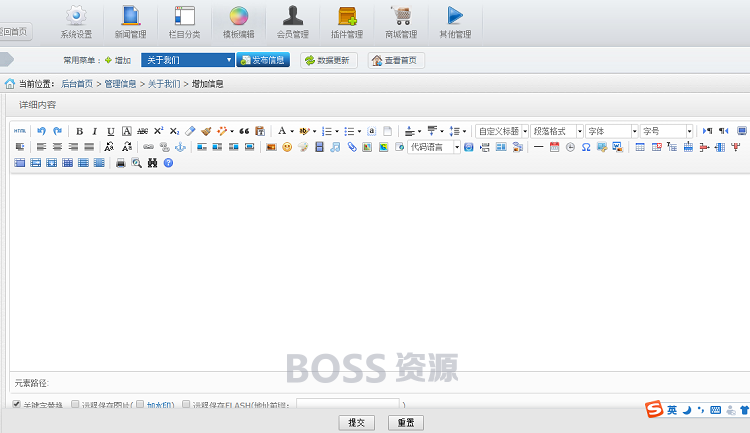Open search and replace binoculars
This screenshot has height=433, width=750.
(153, 163)
